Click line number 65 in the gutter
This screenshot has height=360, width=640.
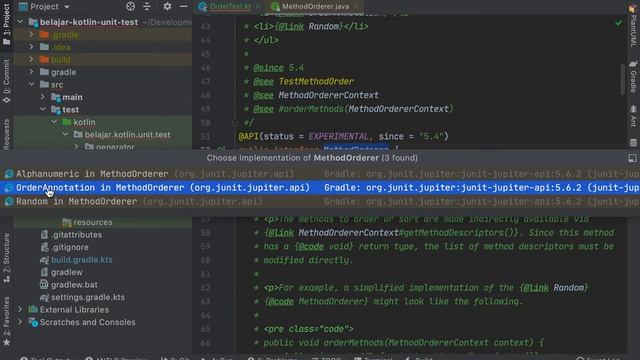[206, 329]
